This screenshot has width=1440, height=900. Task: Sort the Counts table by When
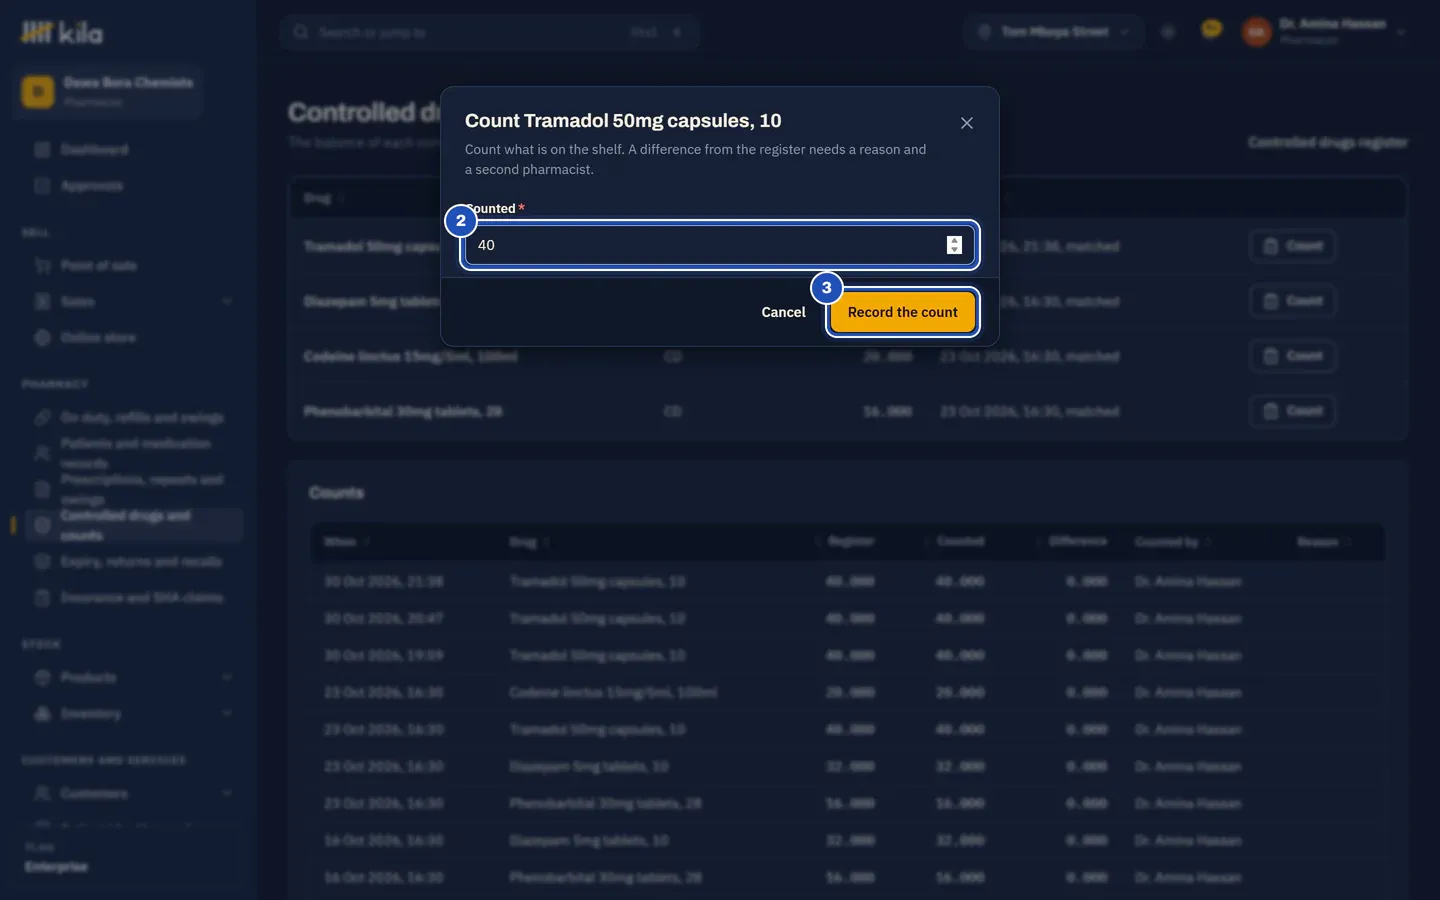(346, 542)
